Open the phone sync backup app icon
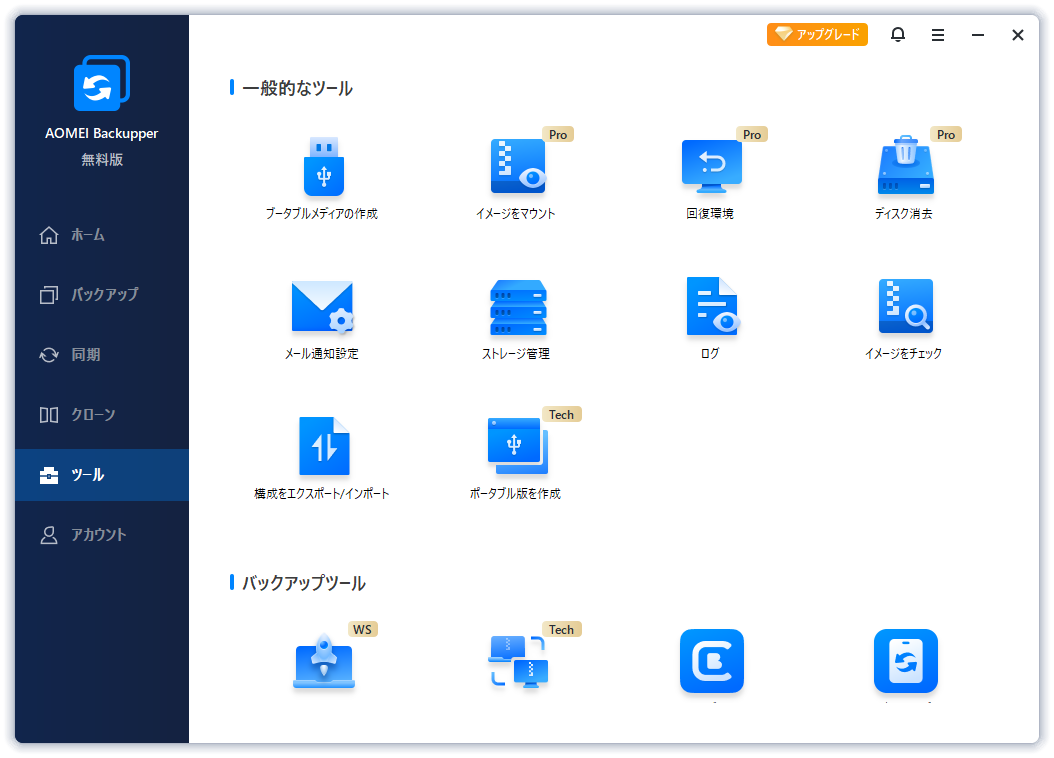 [905, 661]
